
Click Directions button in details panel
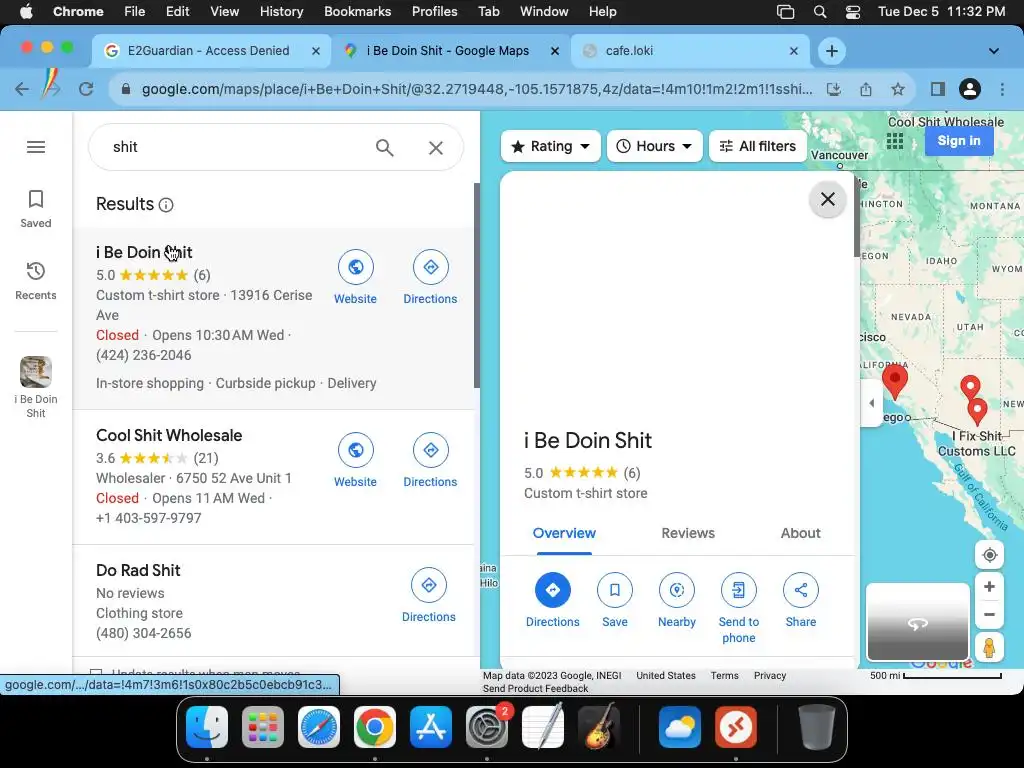click(552, 601)
